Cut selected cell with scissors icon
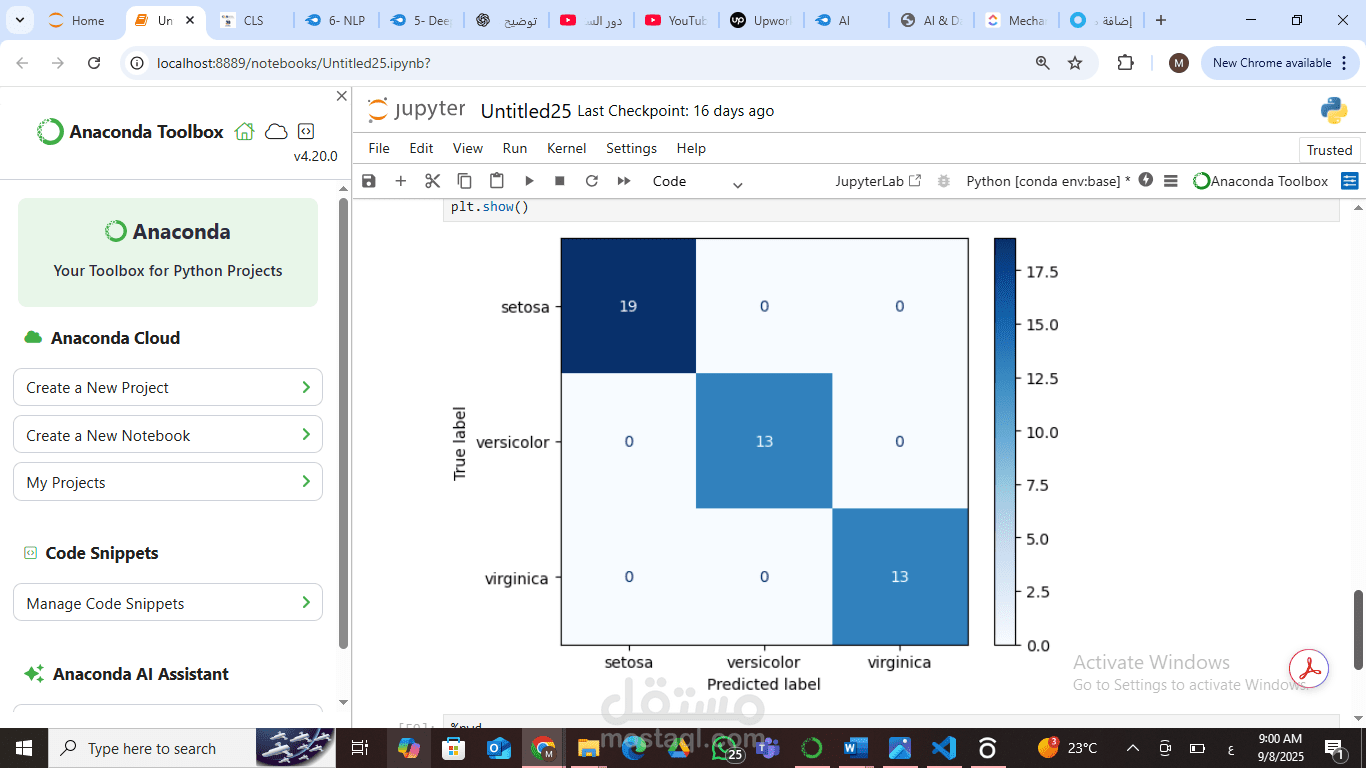Viewport: 1366px width, 768px height. point(432,181)
